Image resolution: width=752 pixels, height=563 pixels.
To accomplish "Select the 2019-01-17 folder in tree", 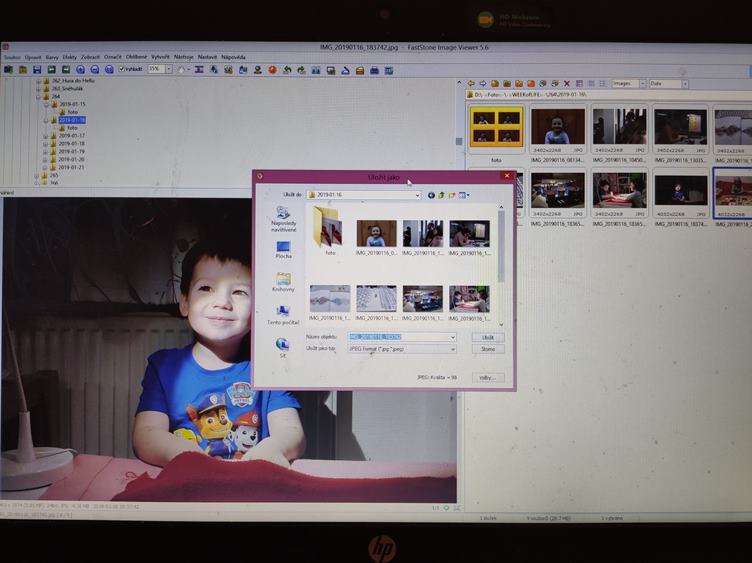I will pyautogui.click(x=71, y=136).
